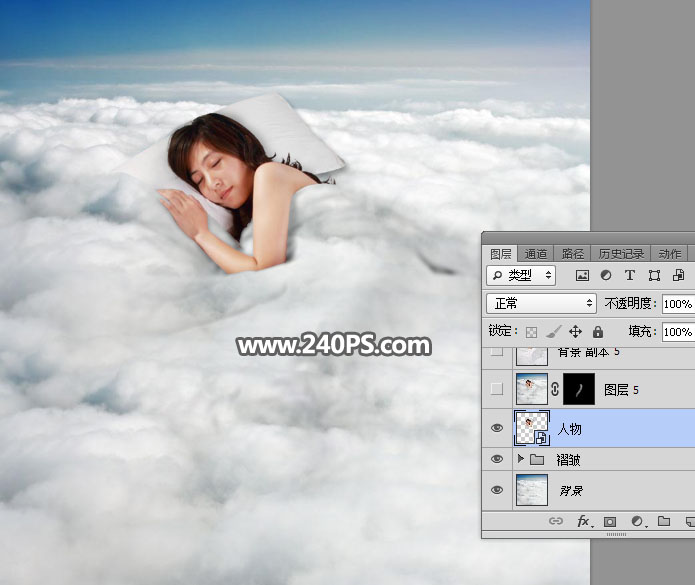The width and height of the screenshot is (695, 585).
Task: Select layer name 图层 5
Action: tap(621, 390)
